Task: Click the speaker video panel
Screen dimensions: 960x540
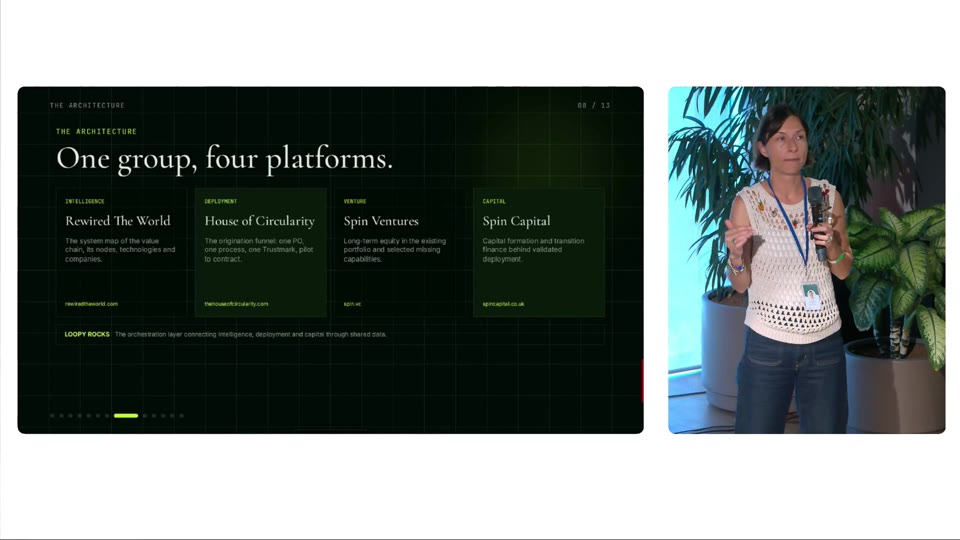Action: [x=807, y=260]
